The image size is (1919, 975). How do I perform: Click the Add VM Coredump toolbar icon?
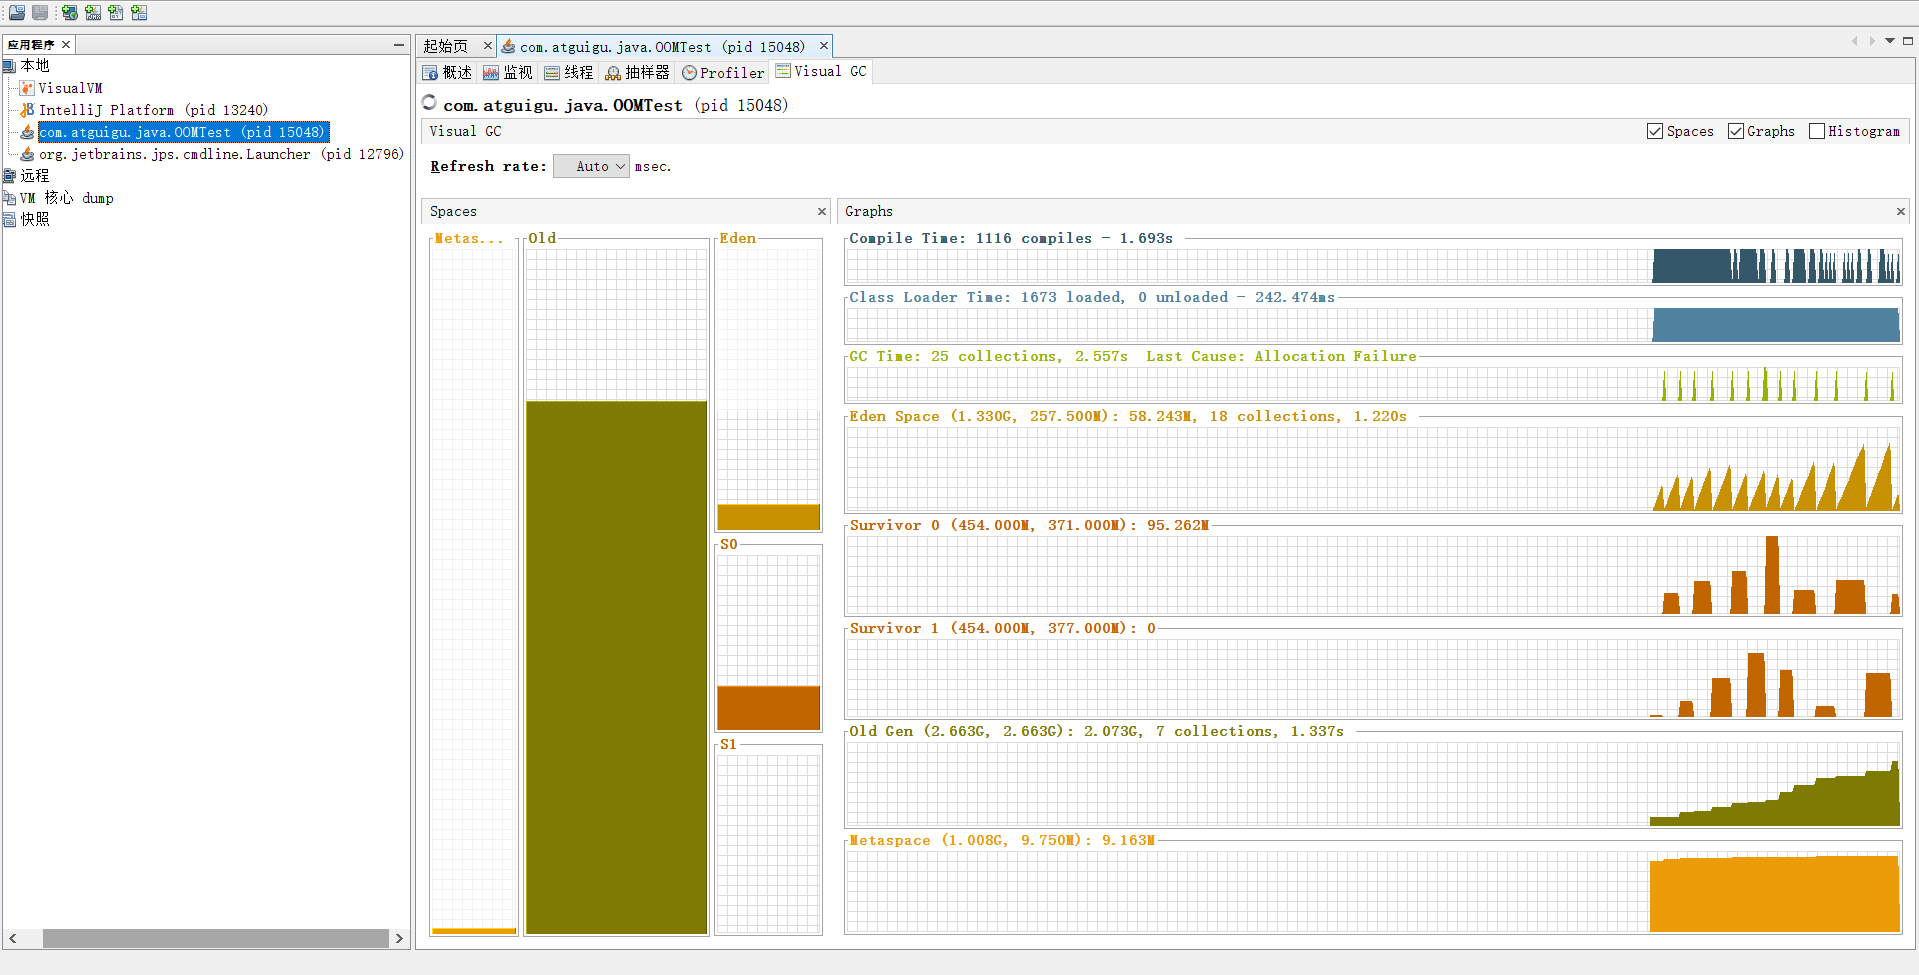(x=116, y=13)
